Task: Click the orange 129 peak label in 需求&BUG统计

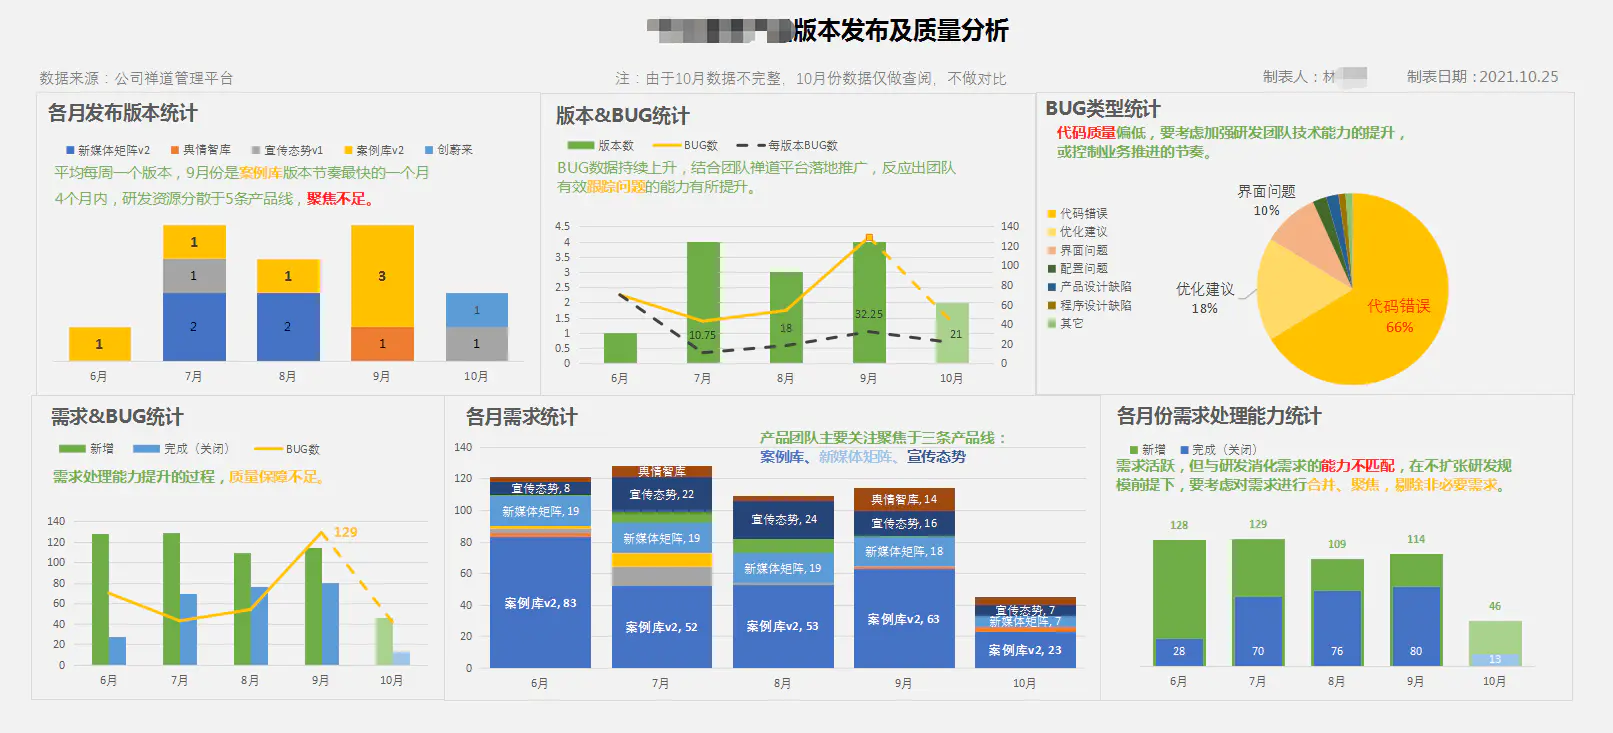Action: [x=345, y=532]
